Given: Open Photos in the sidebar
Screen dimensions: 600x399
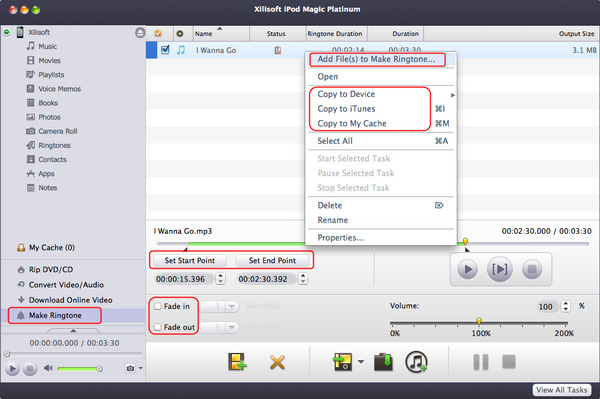Looking at the screenshot, I should (x=44, y=117).
